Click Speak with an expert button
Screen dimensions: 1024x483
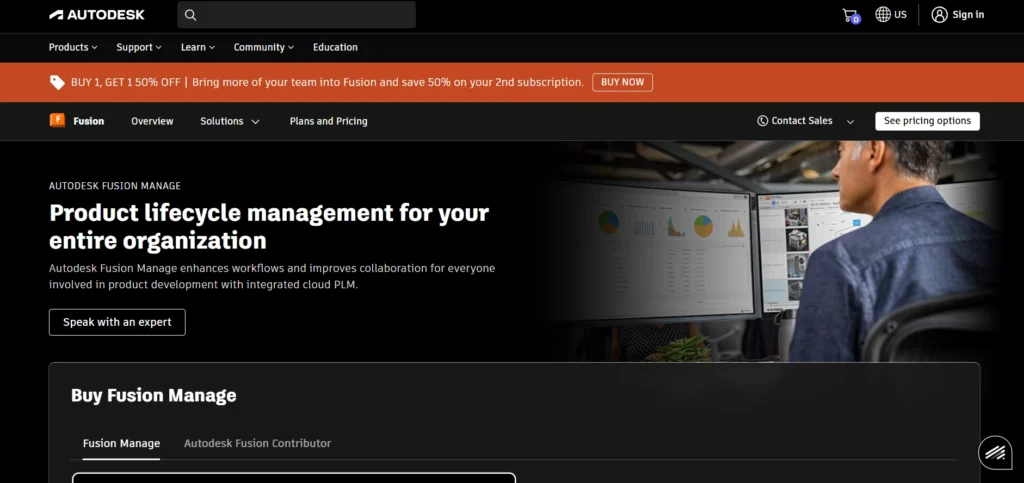click(x=117, y=322)
